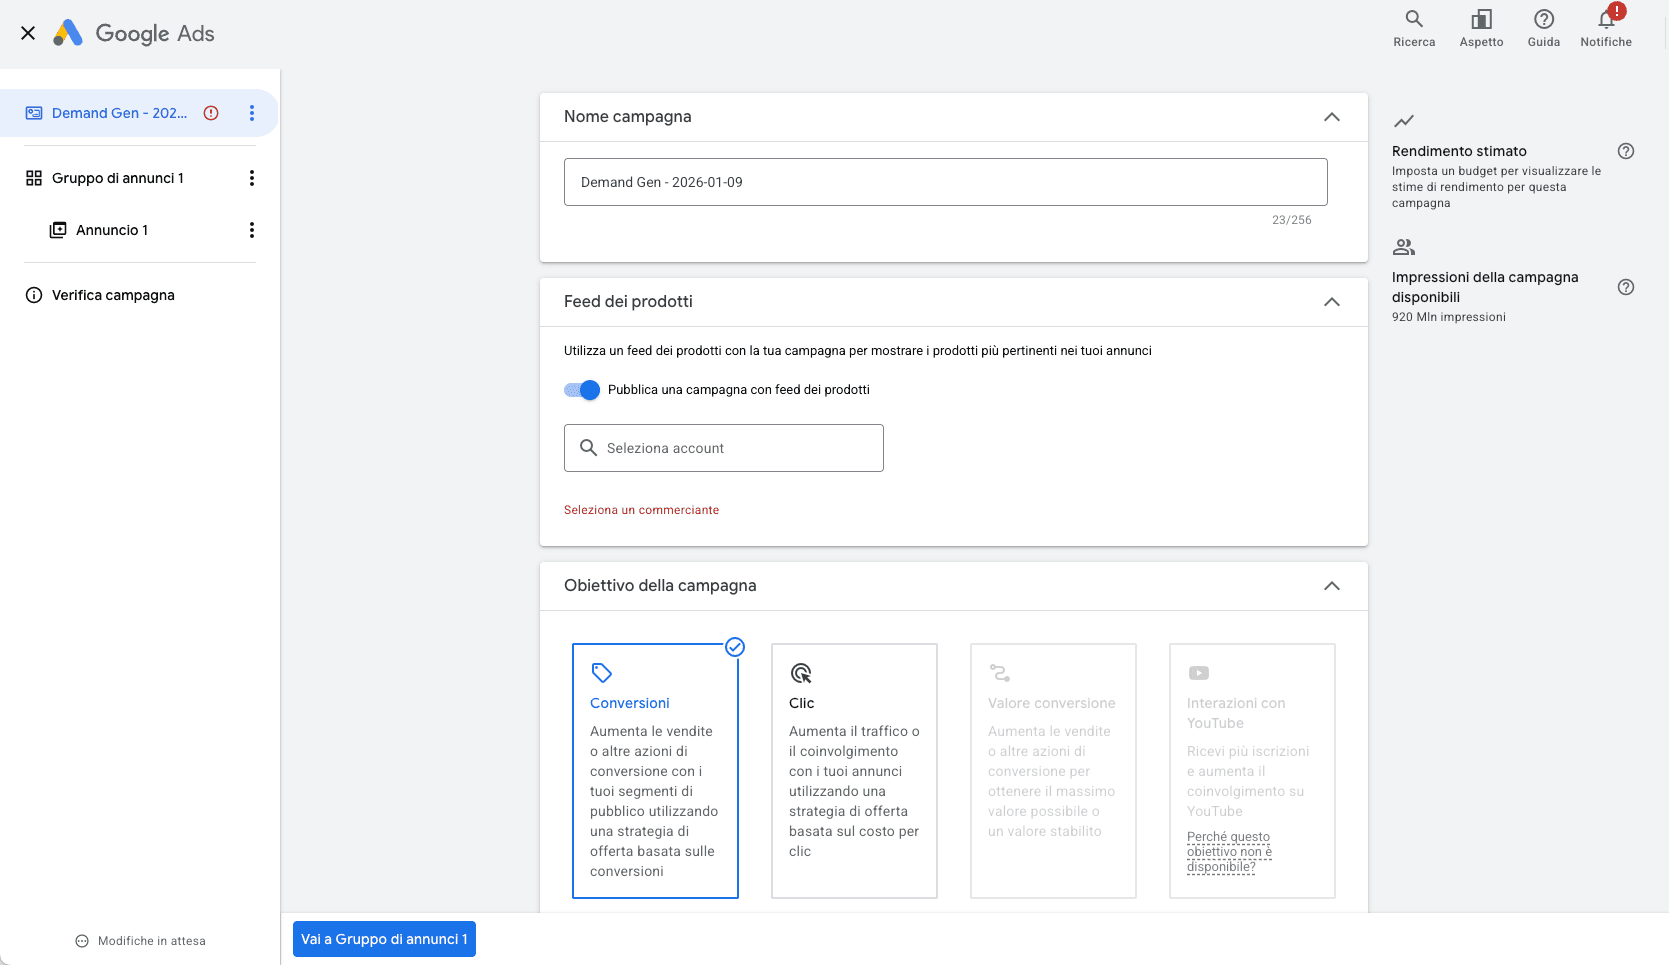The width and height of the screenshot is (1669, 965).
Task: Open the three-dot menu for Demand Gen campaign
Action: [252, 113]
